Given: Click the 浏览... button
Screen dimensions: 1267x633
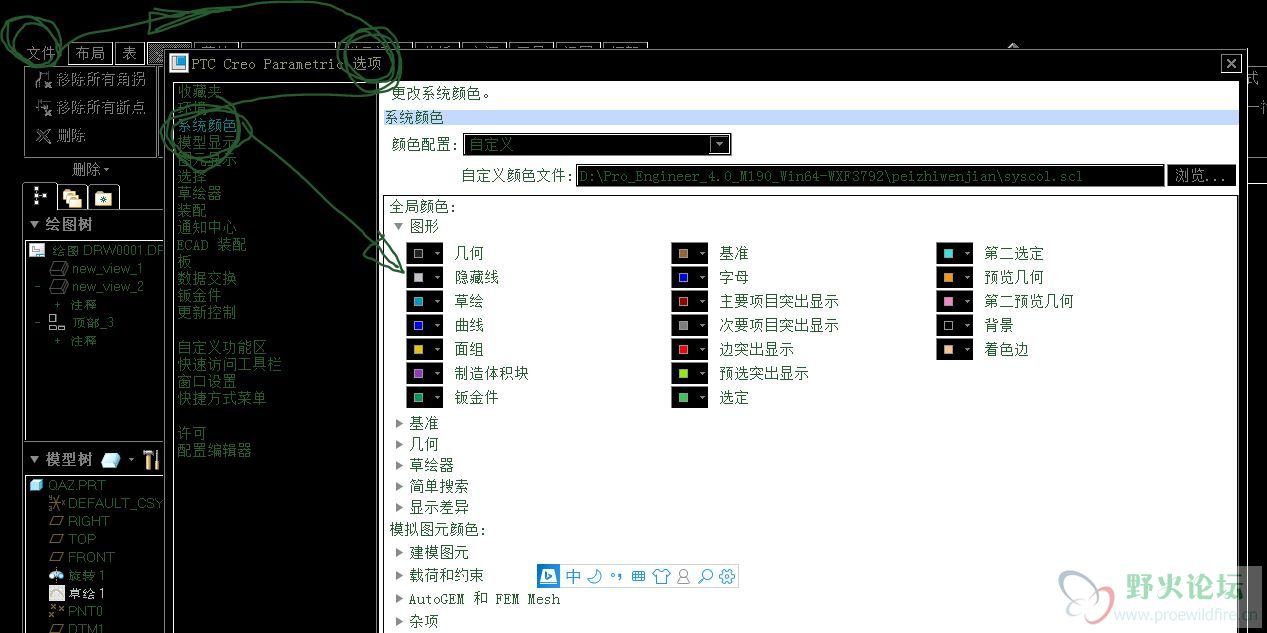Looking at the screenshot, I should click(1201, 176).
